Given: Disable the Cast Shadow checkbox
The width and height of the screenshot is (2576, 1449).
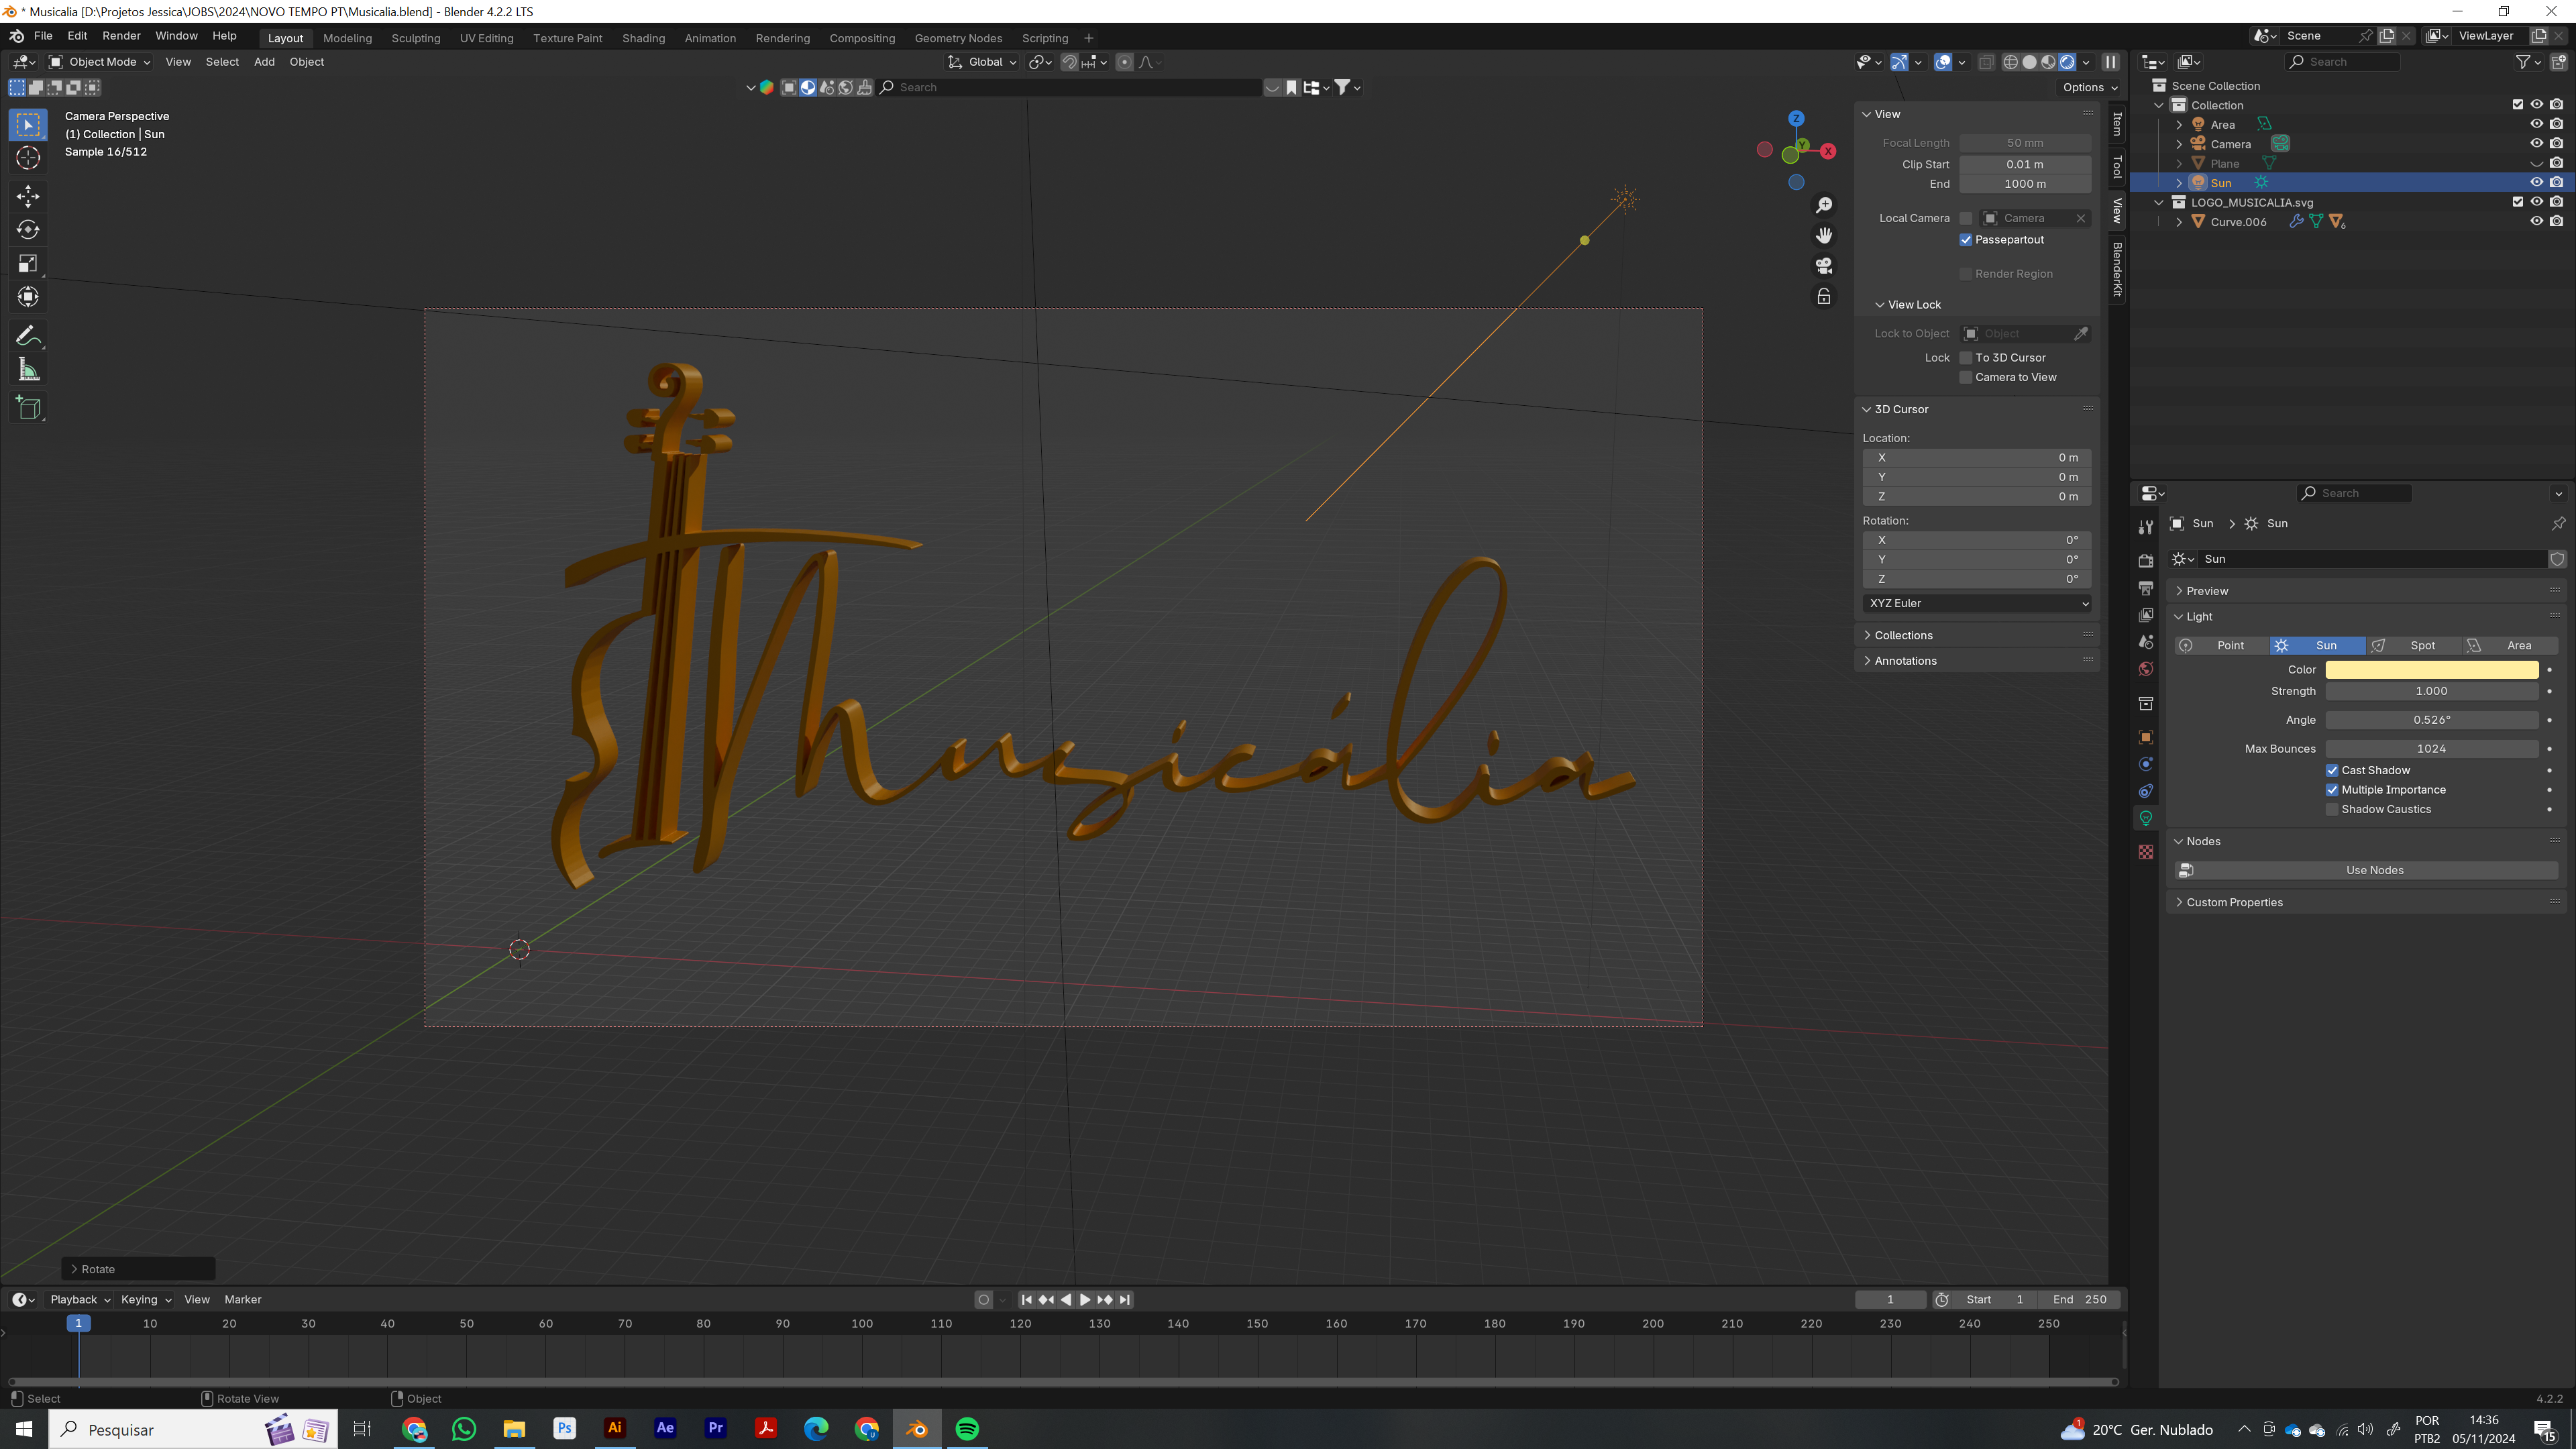Looking at the screenshot, I should coord(2332,770).
